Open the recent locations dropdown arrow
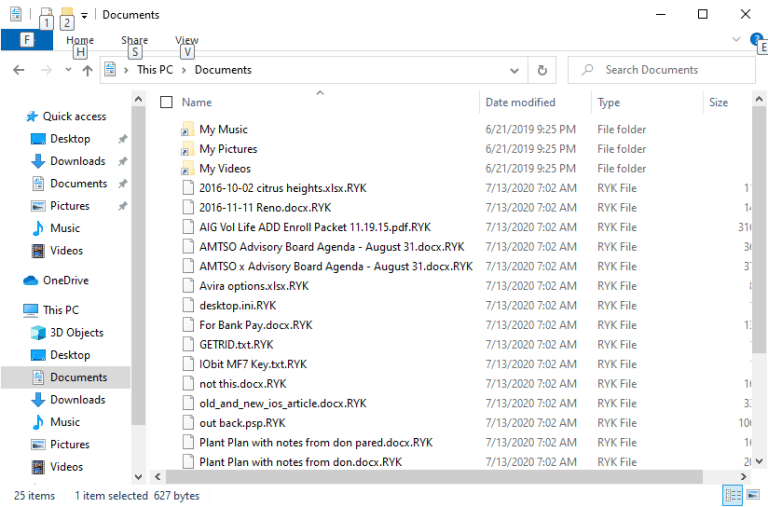768x507 pixels. (x=68, y=70)
